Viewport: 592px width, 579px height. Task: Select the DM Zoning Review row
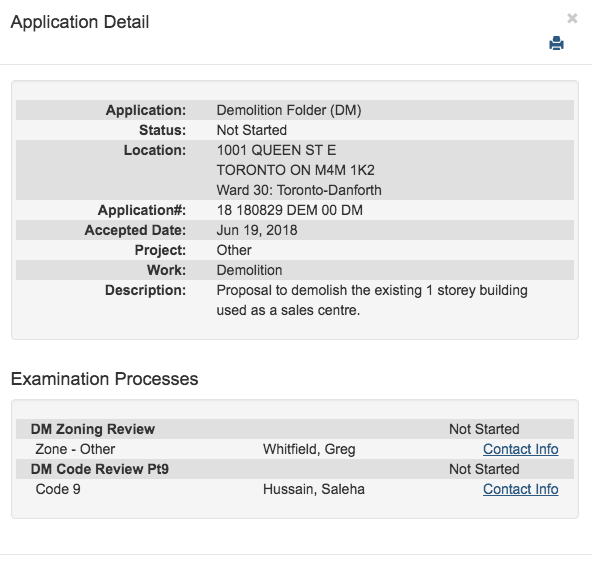[x=295, y=429]
